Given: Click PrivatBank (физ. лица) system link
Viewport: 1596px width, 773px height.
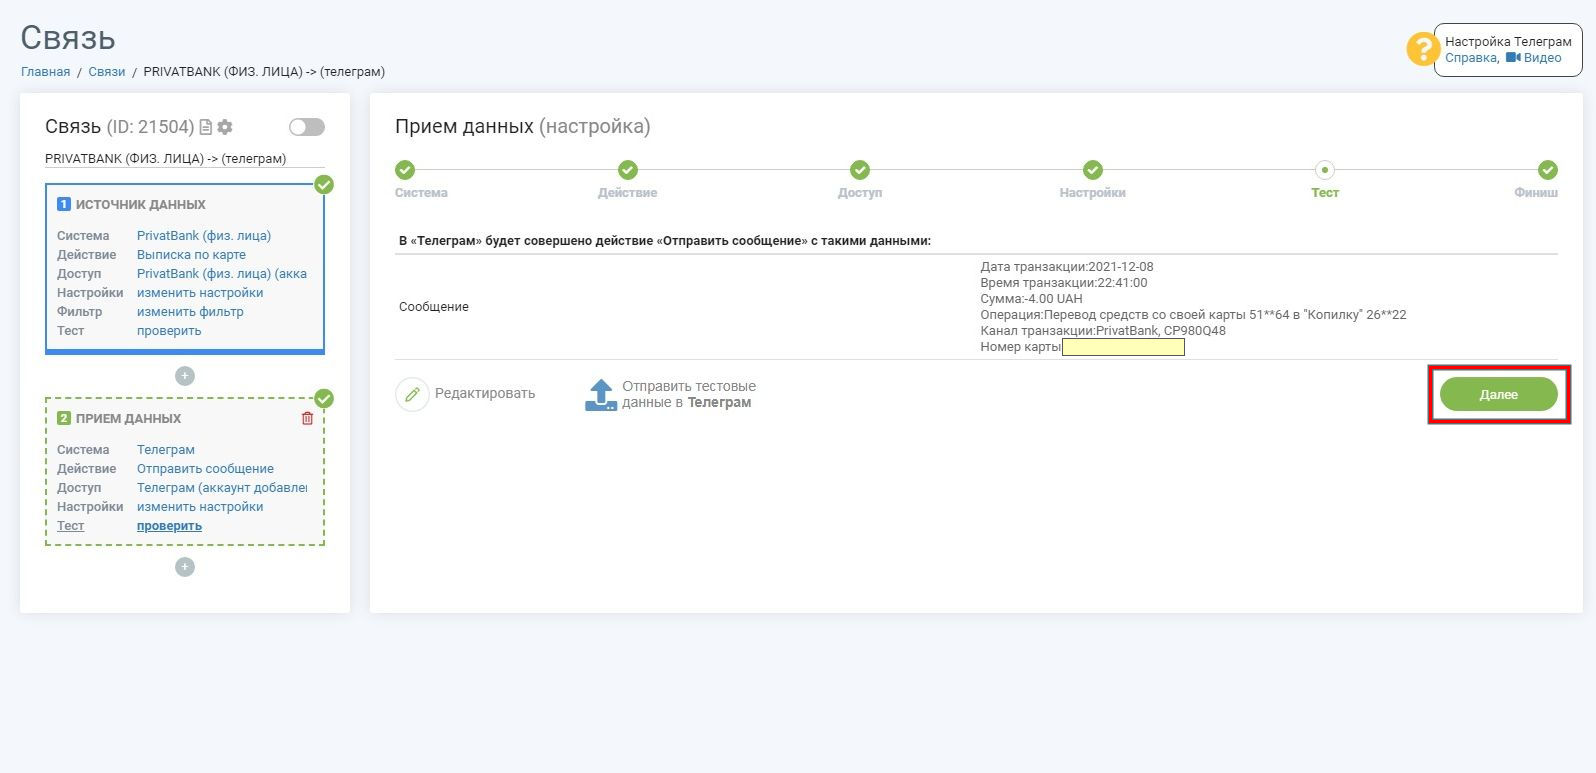Looking at the screenshot, I should point(204,236).
